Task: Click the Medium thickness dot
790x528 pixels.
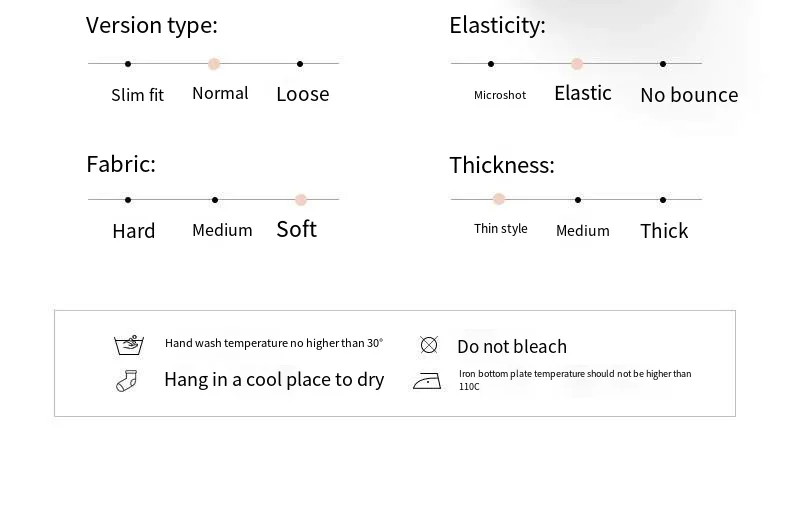Action: pyautogui.click(x=578, y=200)
